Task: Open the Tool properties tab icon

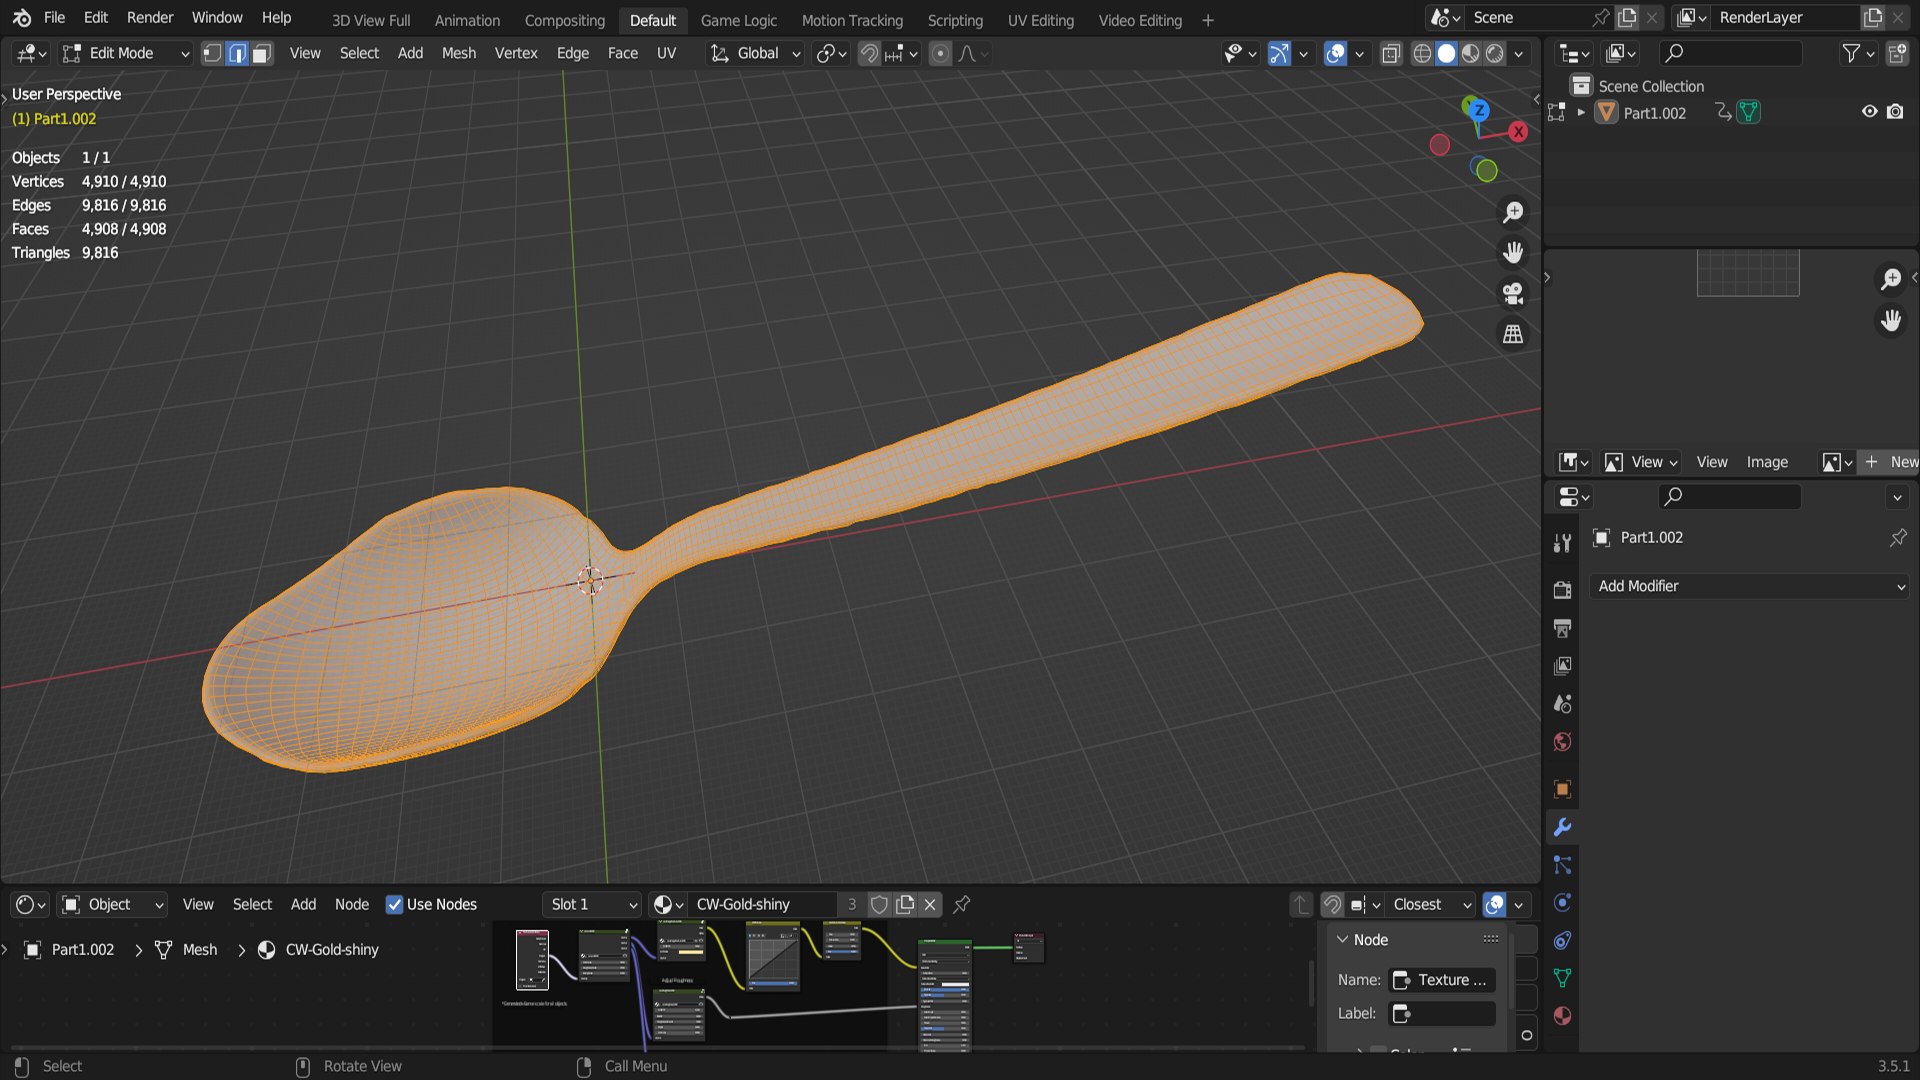Action: pyautogui.click(x=1562, y=542)
